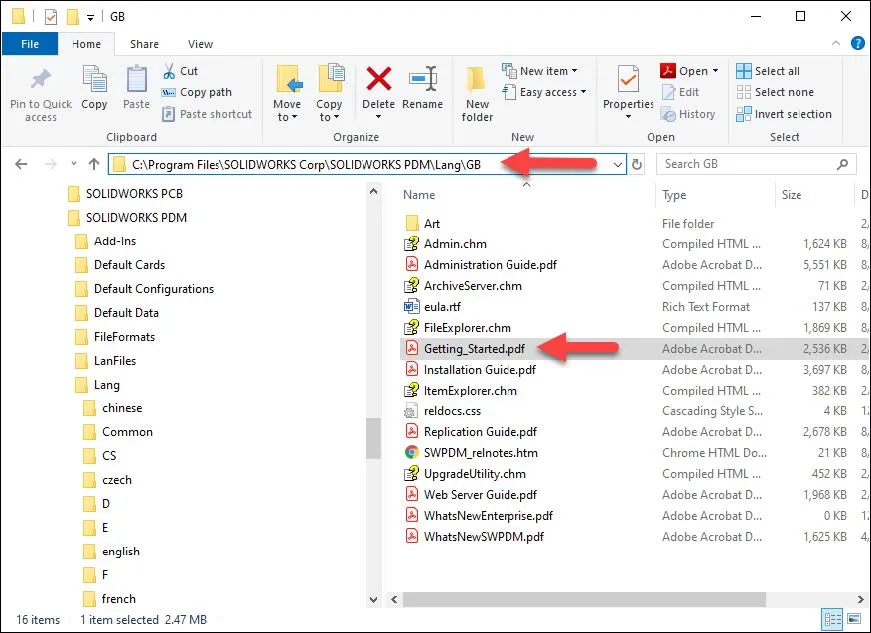Switch to the View ribbon tab
The image size is (871, 633).
tap(200, 44)
